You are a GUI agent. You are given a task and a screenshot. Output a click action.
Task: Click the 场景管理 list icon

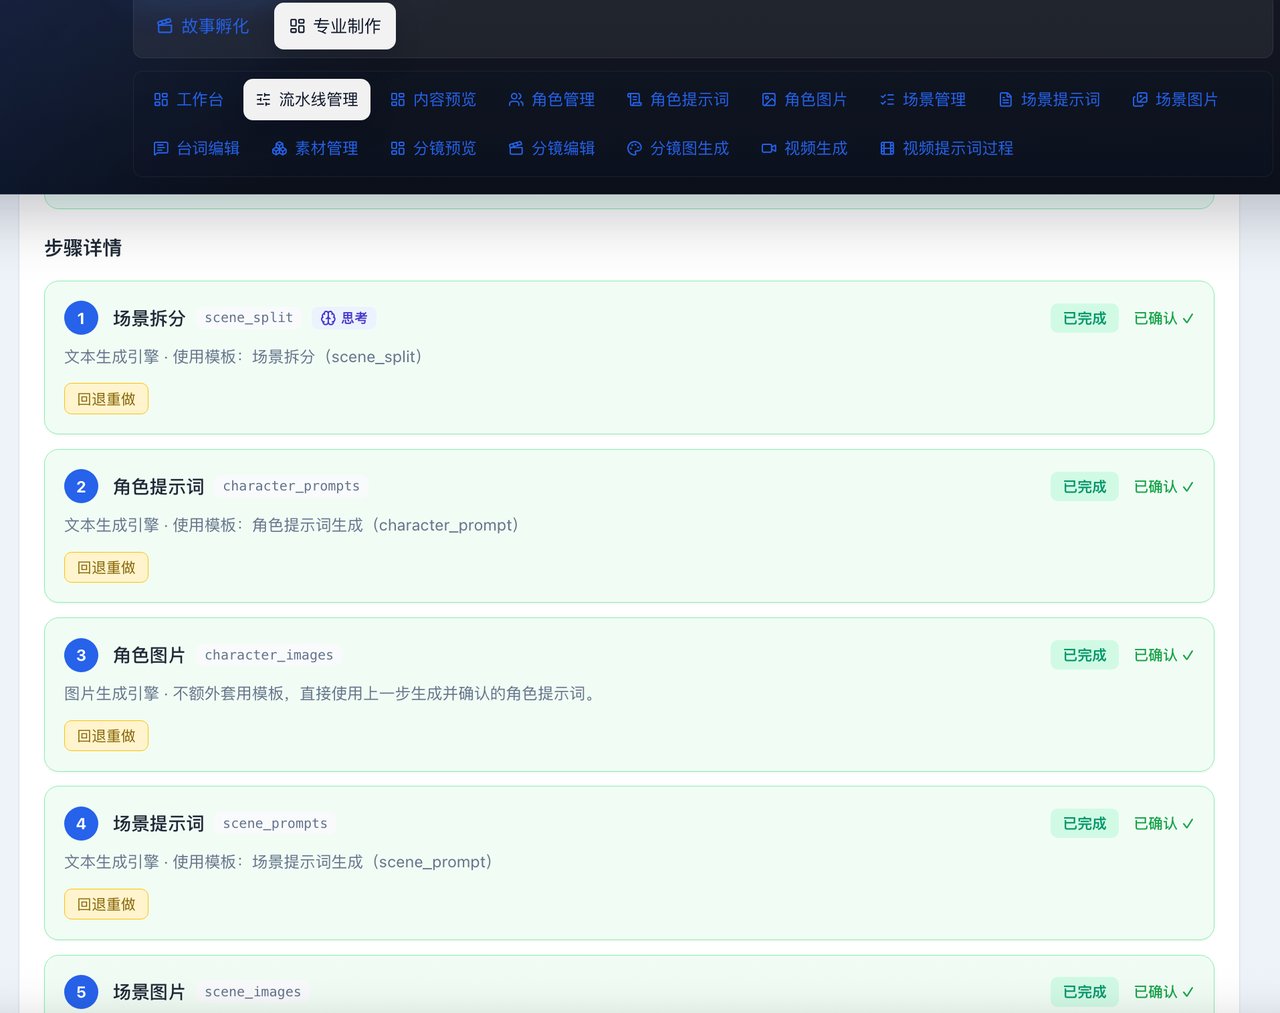pyautogui.click(x=887, y=100)
